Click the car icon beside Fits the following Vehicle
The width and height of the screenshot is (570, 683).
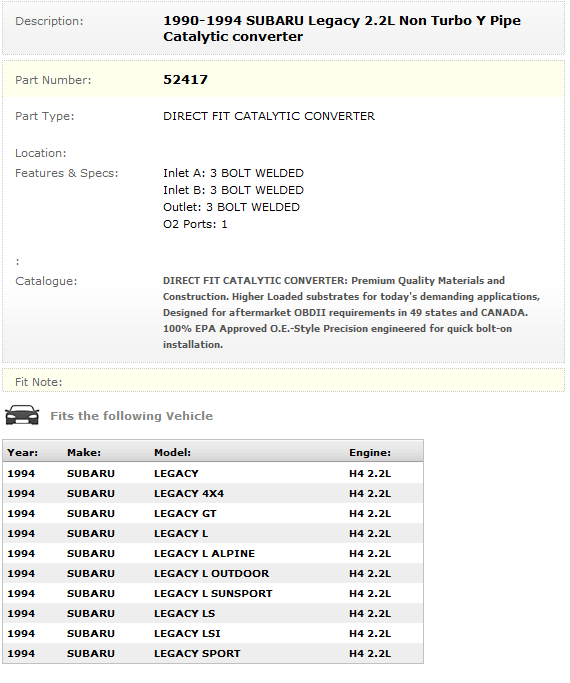[22, 415]
